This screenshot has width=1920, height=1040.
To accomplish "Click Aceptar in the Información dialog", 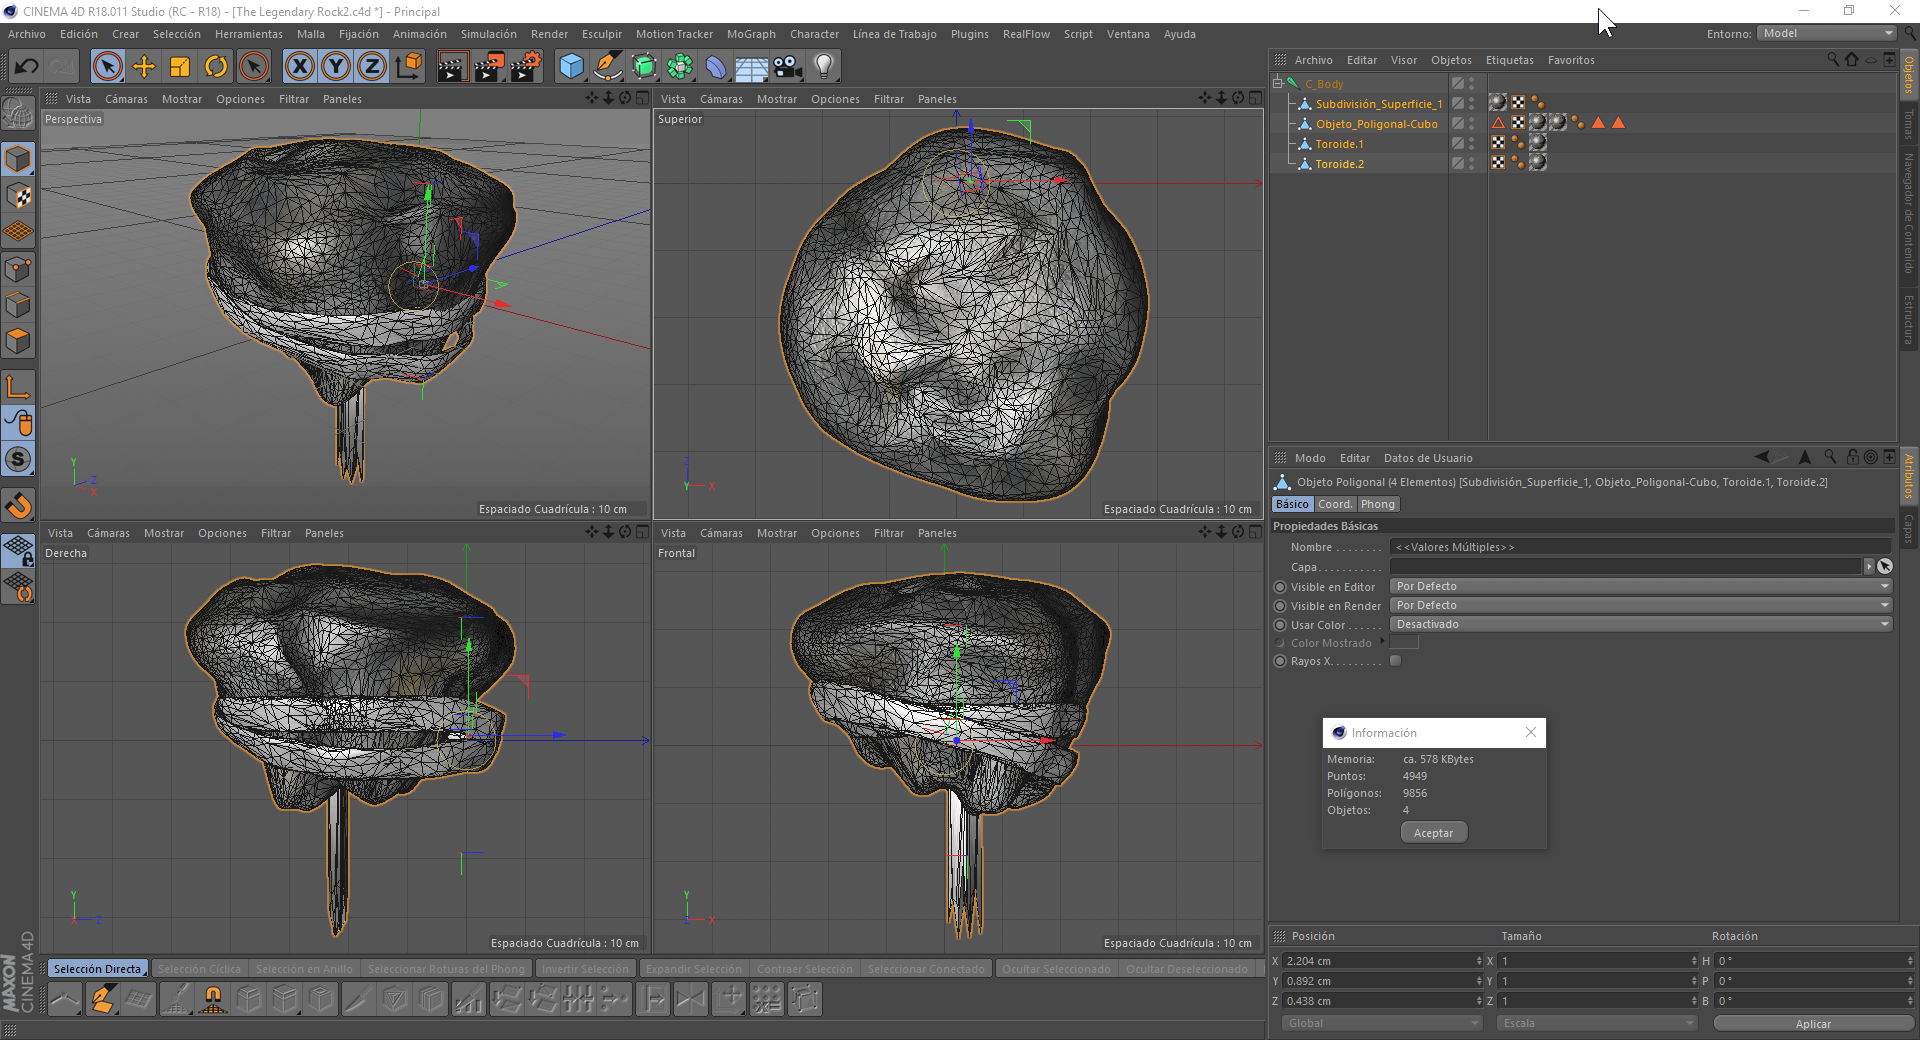I will click(1433, 833).
